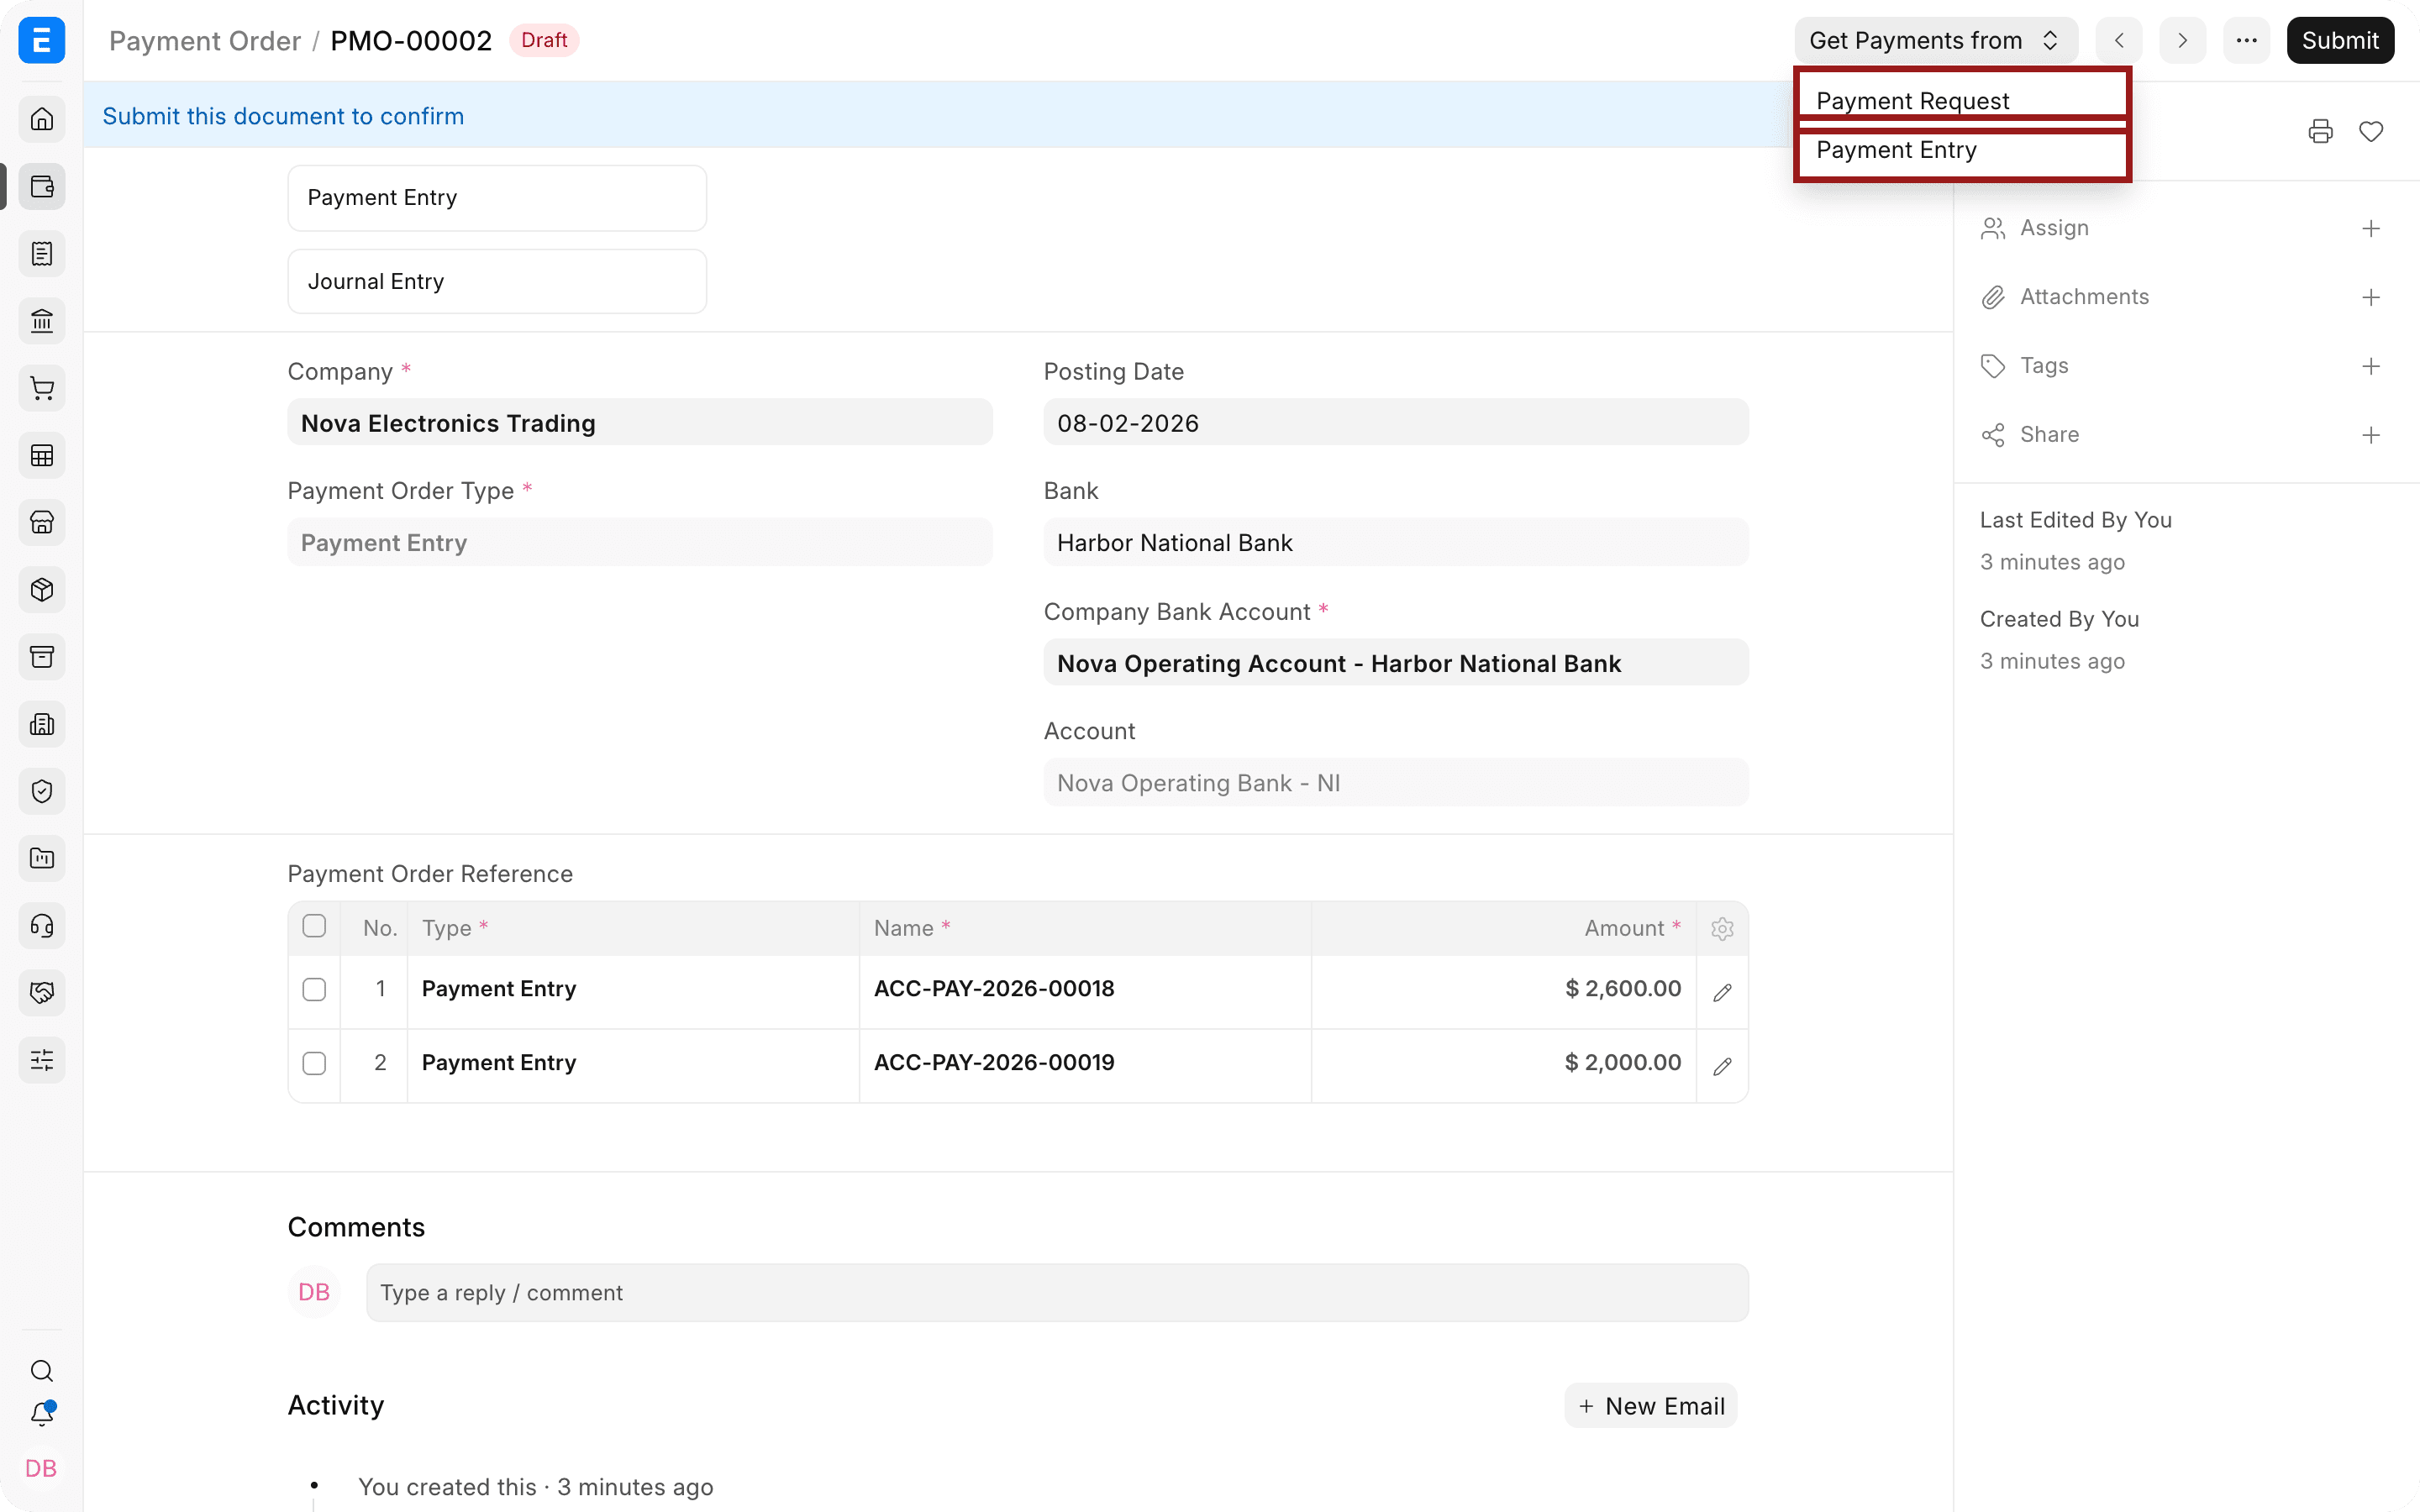Viewport: 2420px width, 1512px height.
Task: Check the row 2 checkbox for ACC-PAY-2026-00019
Action: click(x=314, y=1064)
